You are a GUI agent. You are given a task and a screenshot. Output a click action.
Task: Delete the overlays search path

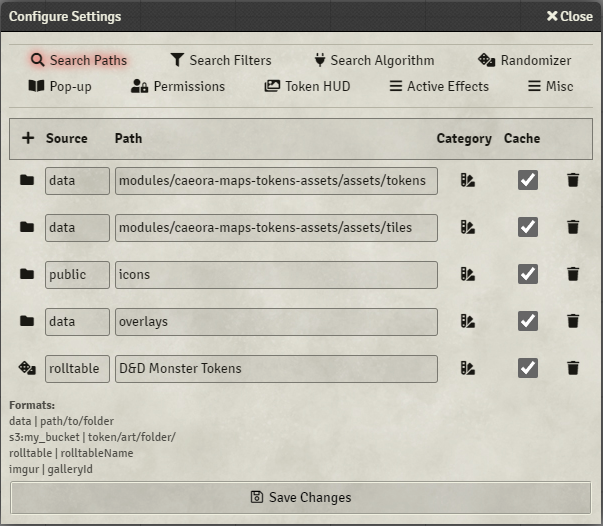tap(573, 321)
